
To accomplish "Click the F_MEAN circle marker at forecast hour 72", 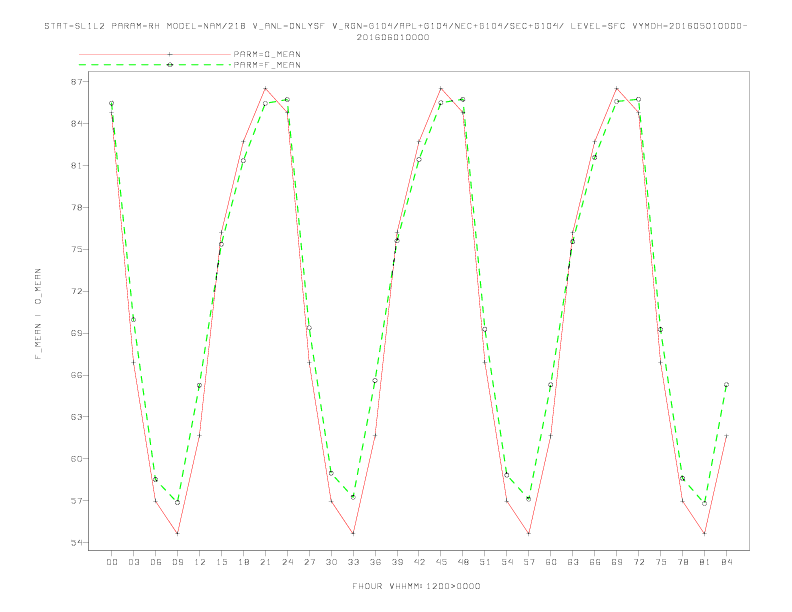I will tap(638, 99).
